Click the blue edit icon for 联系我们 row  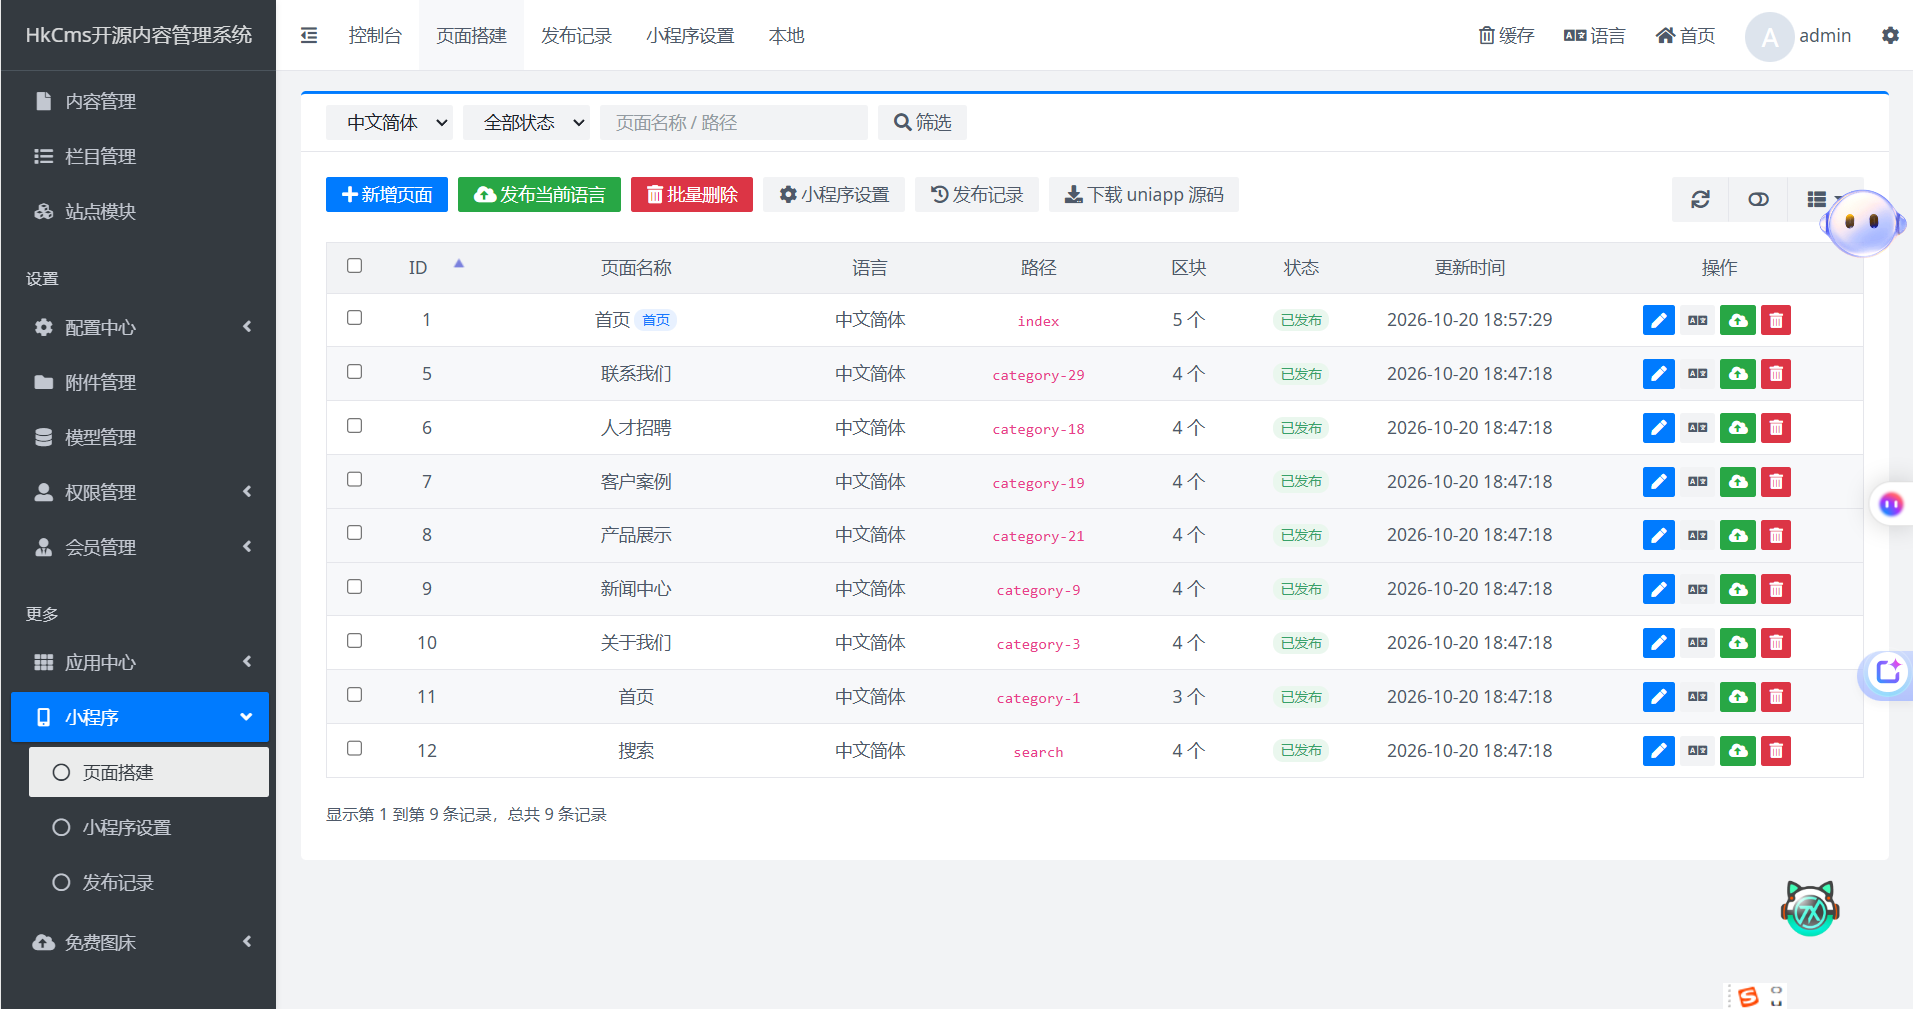[1658, 374]
